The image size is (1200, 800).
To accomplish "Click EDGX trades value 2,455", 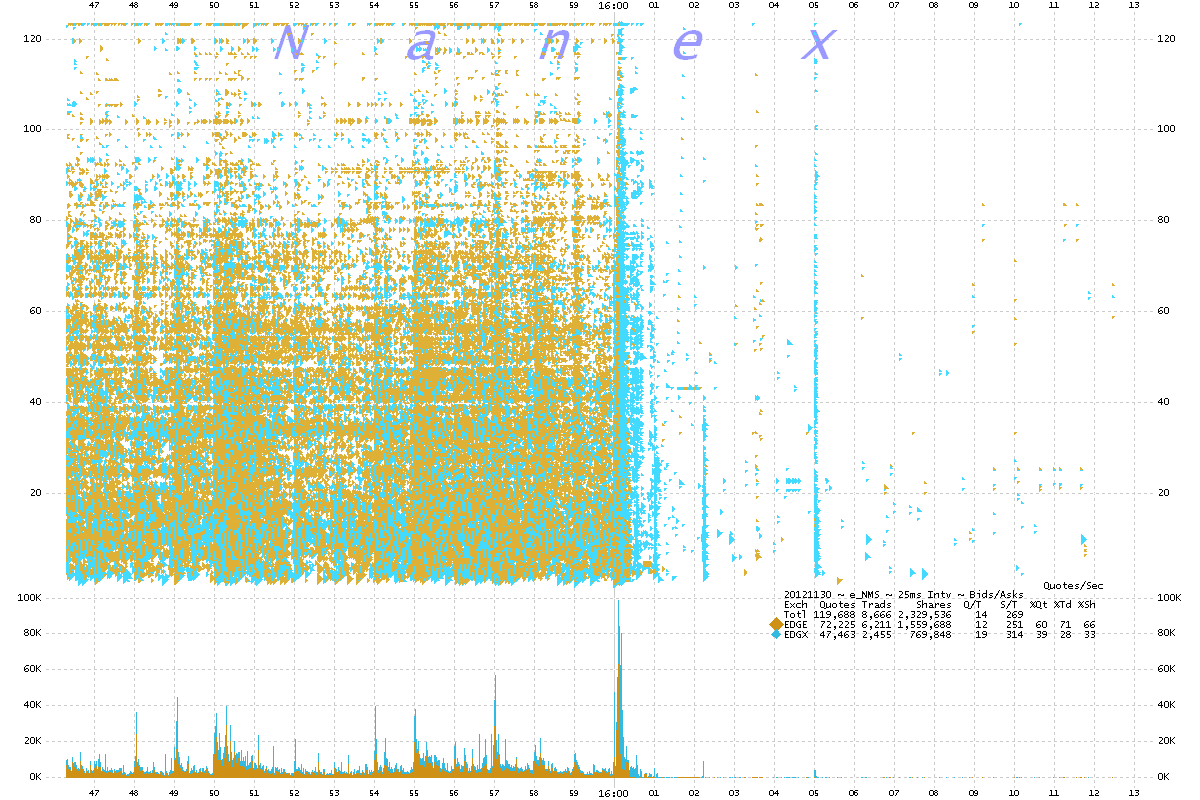I will (876, 635).
